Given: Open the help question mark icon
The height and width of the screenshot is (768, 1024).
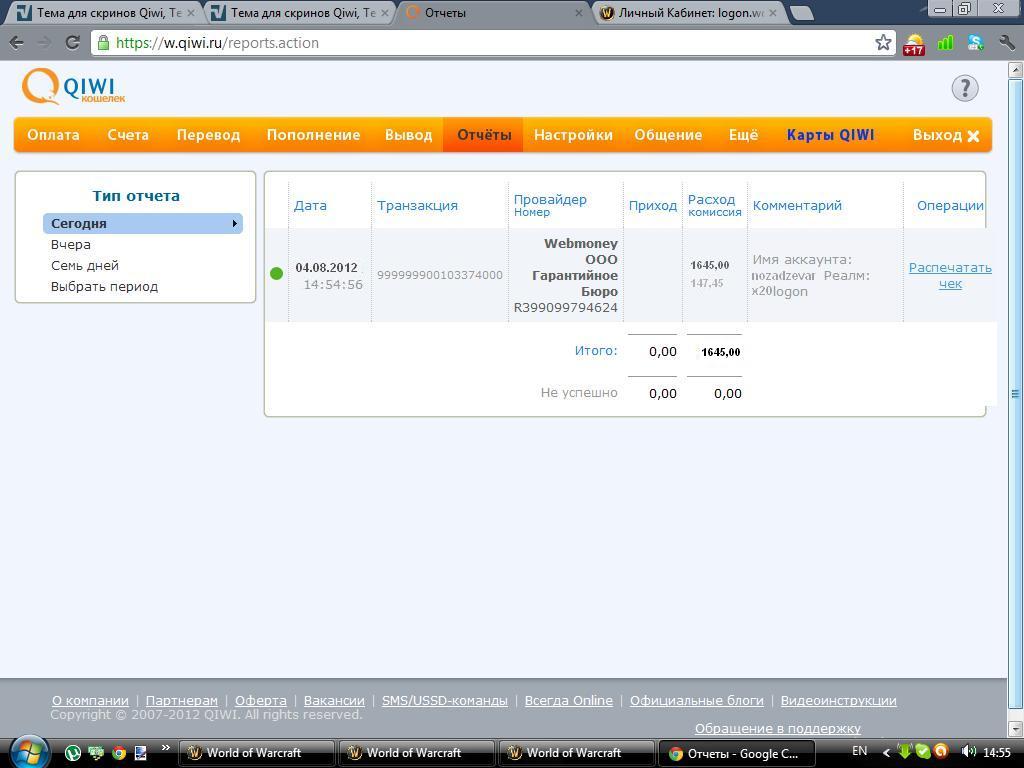Looking at the screenshot, I should 964,88.
